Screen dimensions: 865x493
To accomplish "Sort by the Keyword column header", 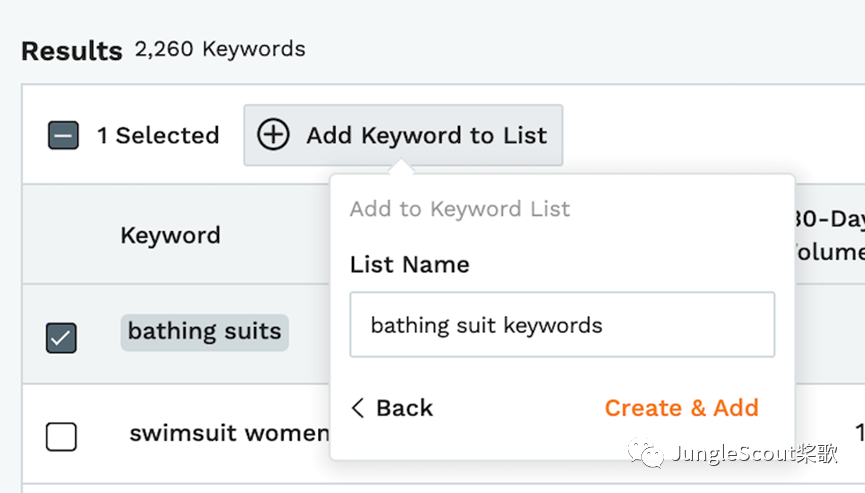I will coord(170,235).
